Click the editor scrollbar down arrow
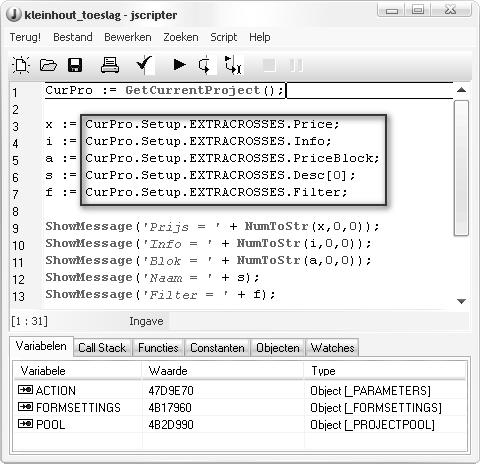 (x=461, y=301)
